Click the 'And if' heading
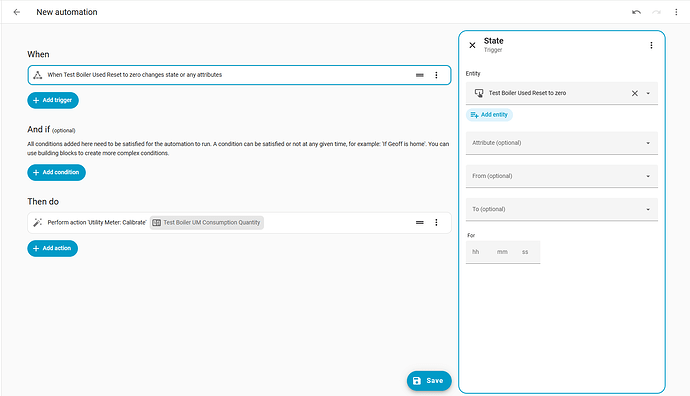This screenshot has height=396, width=690. point(39,129)
